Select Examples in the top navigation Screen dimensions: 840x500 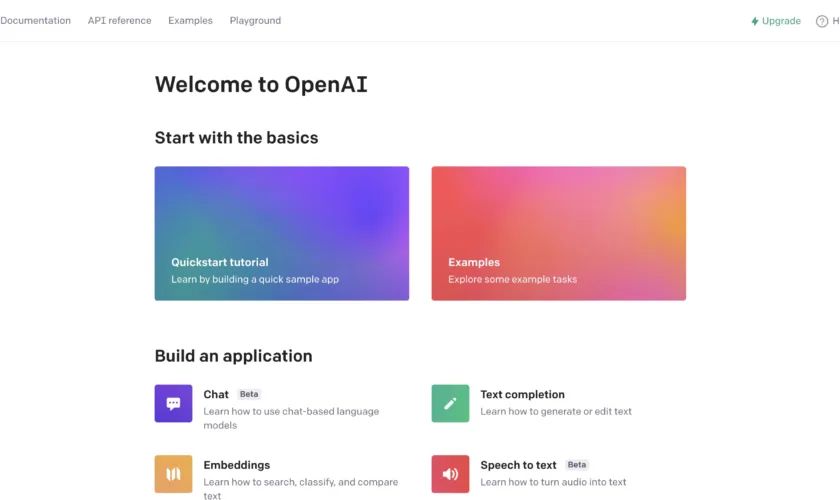[x=190, y=20]
